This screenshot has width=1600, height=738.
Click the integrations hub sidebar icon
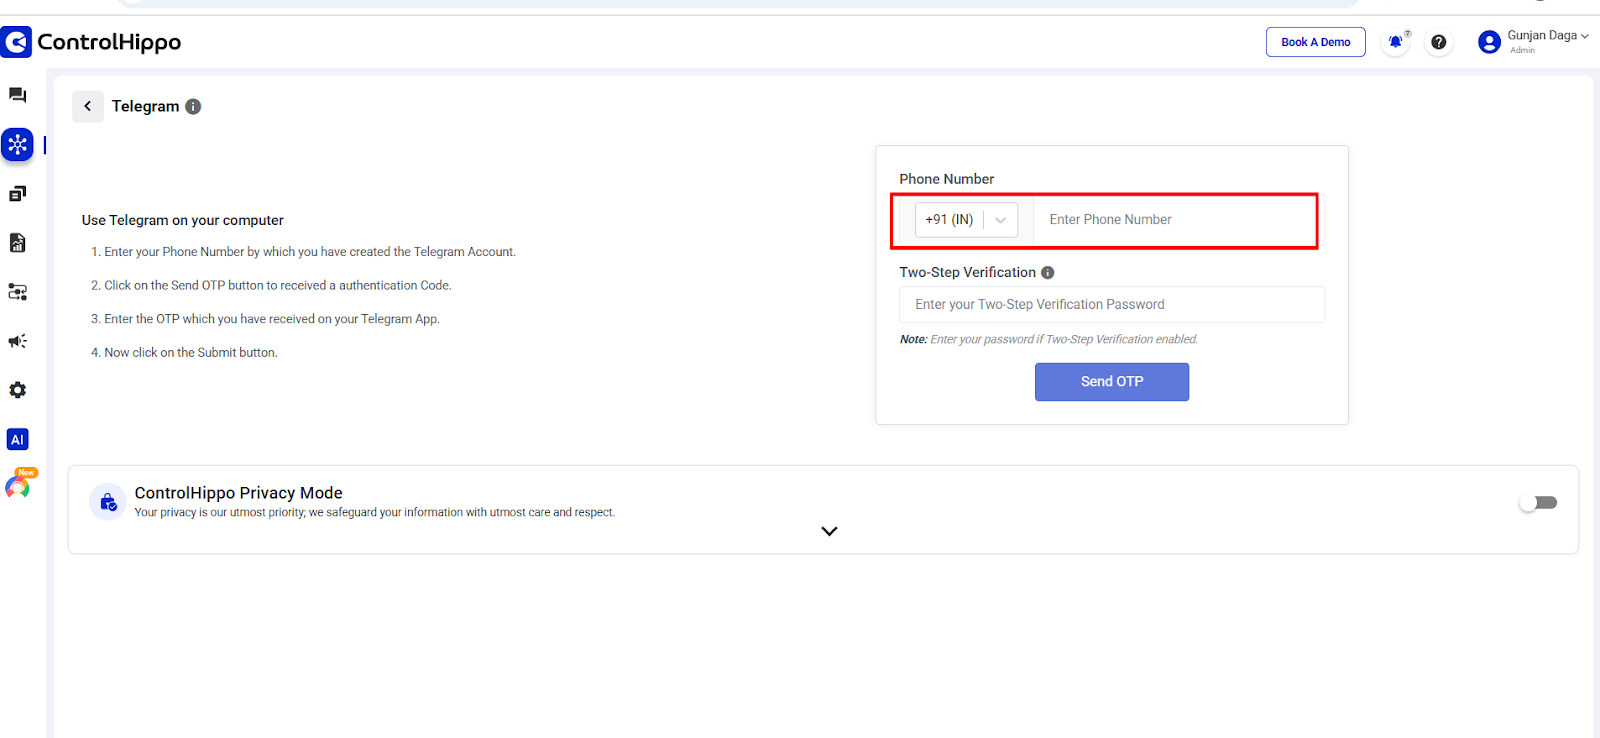(x=17, y=145)
